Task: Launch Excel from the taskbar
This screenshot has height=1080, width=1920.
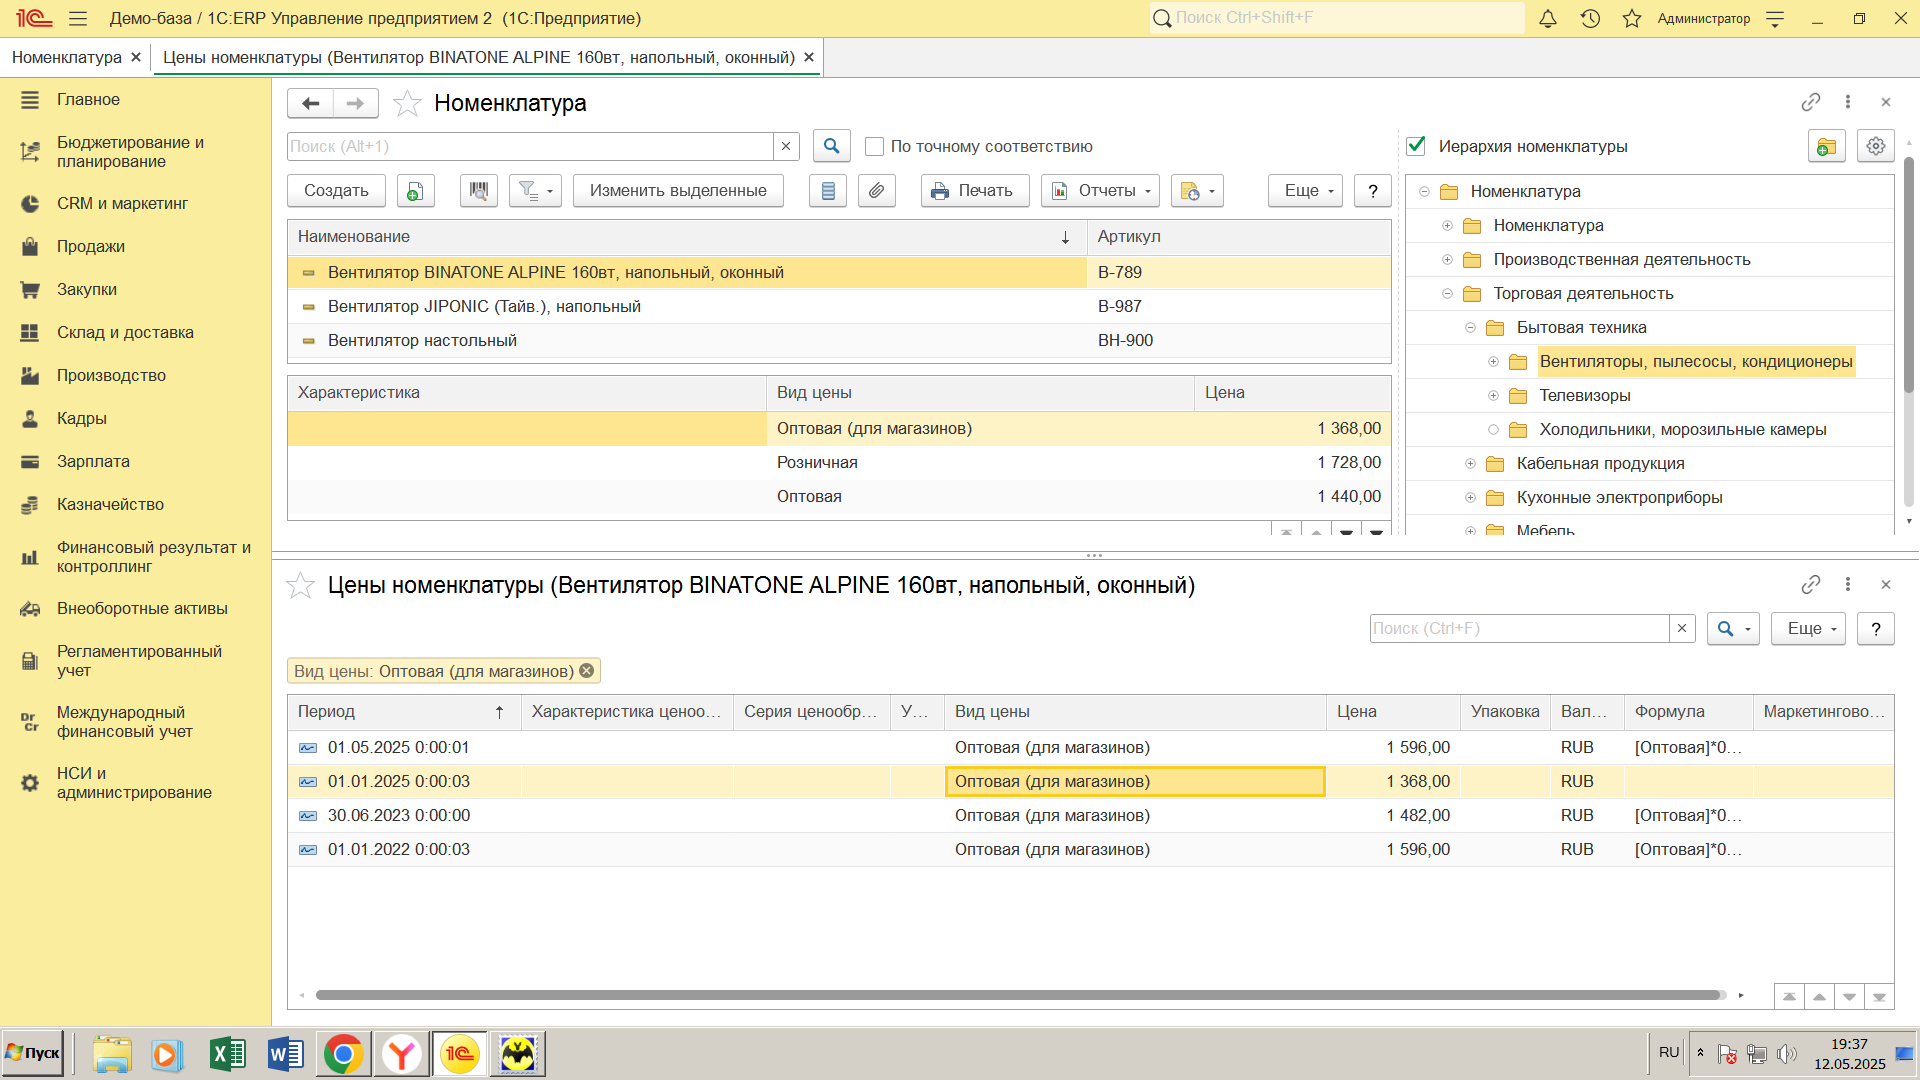Action: pos(228,1054)
